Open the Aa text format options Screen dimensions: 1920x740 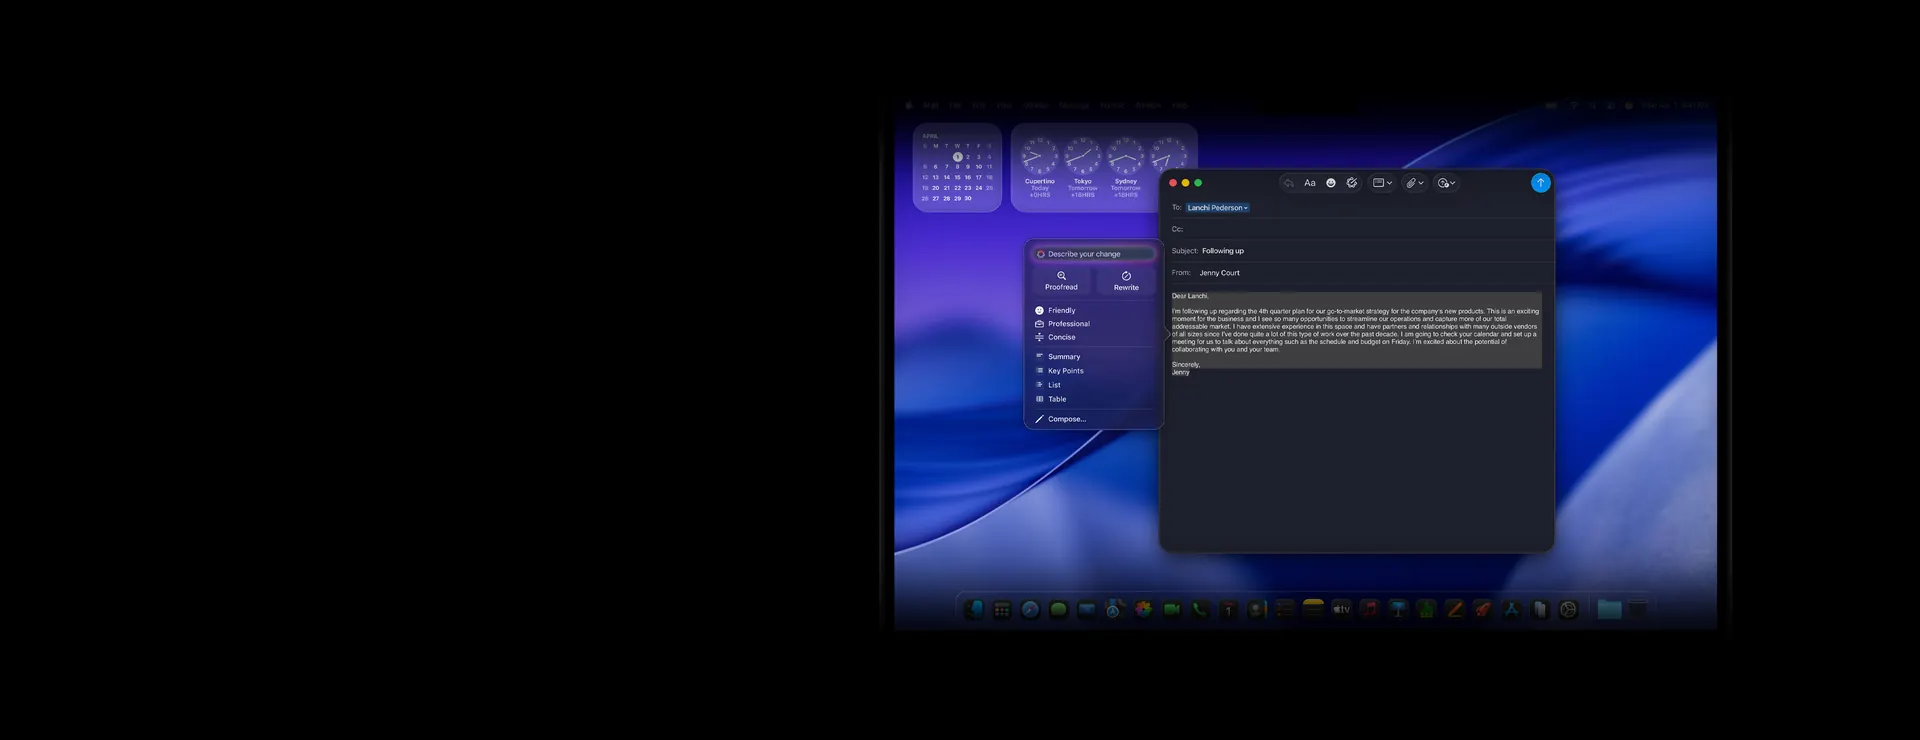pyautogui.click(x=1309, y=183)
